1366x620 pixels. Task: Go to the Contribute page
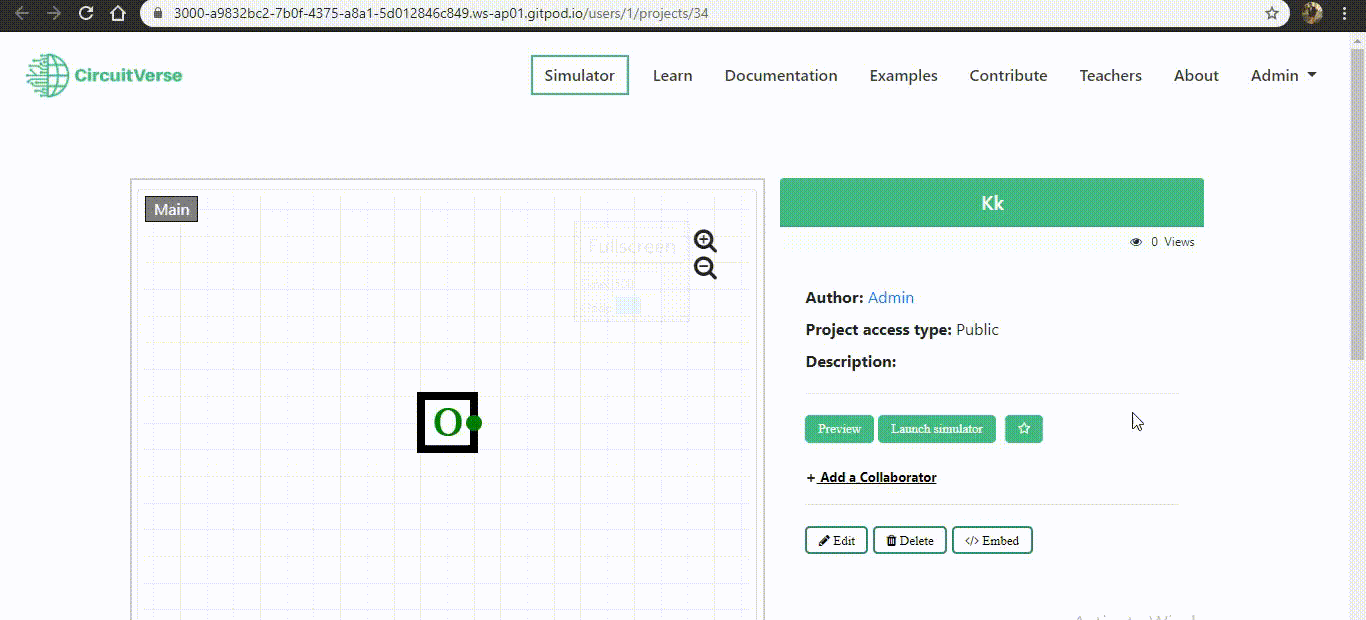(1009, 76)
